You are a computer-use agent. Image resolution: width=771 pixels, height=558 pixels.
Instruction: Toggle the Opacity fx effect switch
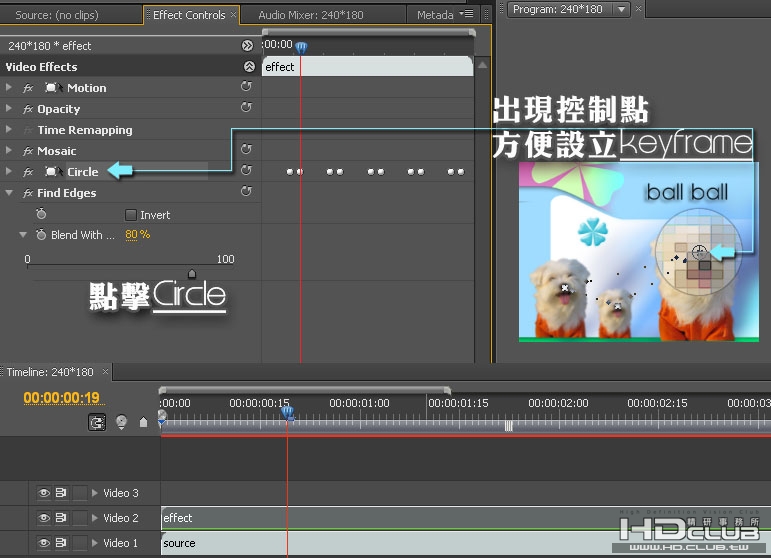28,109
